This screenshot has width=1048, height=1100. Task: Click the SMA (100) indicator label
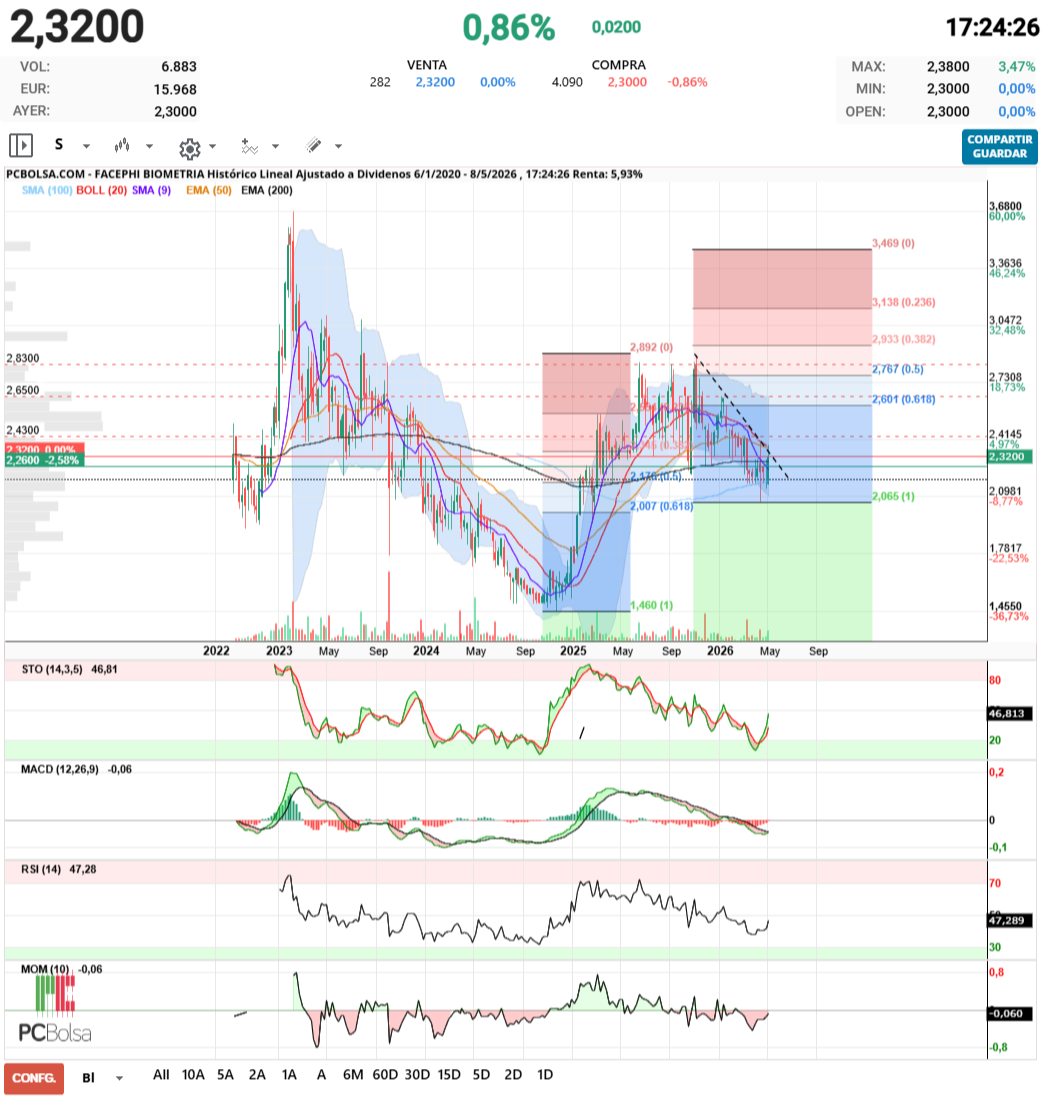pos(46,190)
